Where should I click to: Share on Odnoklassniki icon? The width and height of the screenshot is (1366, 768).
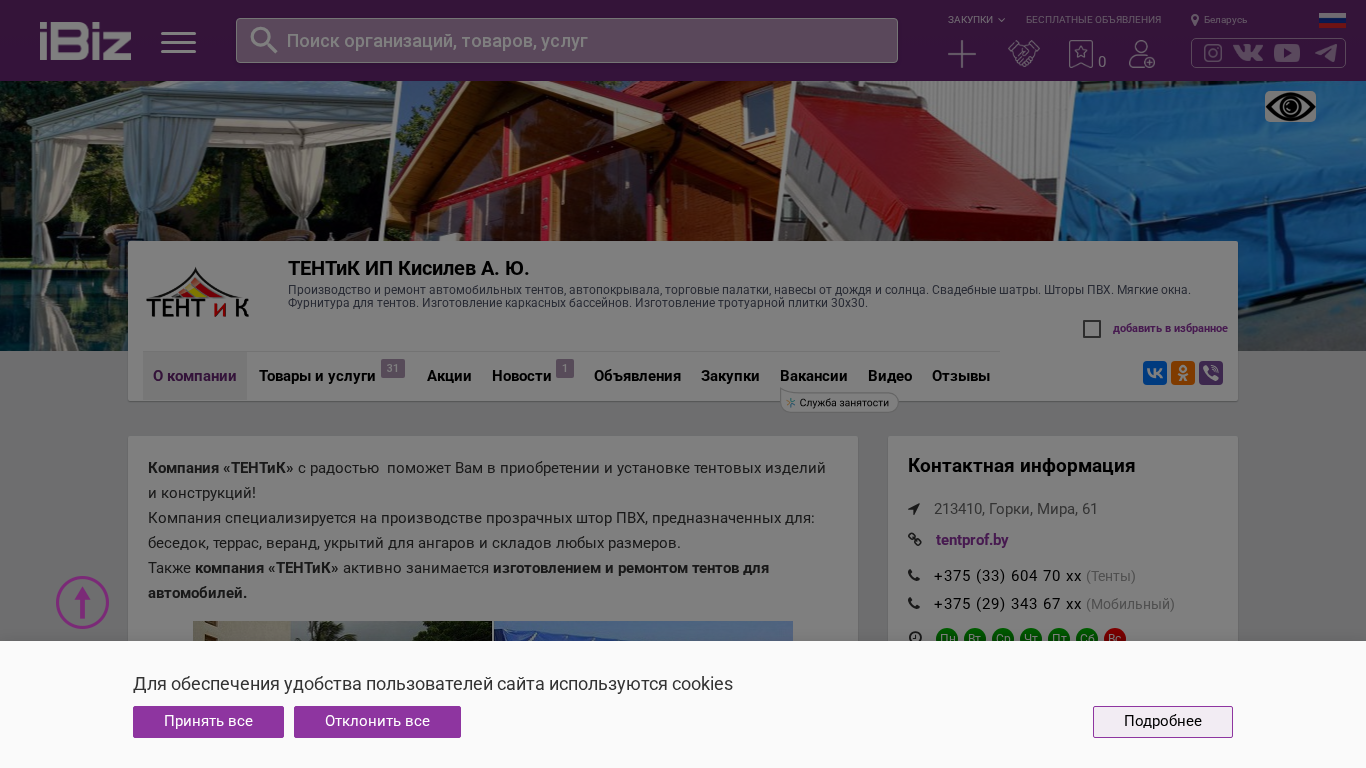pos(1183,373)
